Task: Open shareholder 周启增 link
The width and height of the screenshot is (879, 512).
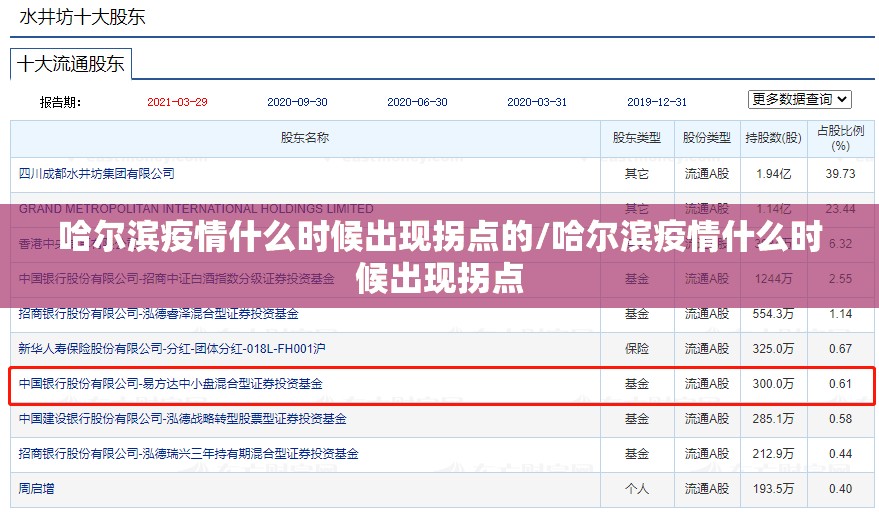Action: [36, 488]
